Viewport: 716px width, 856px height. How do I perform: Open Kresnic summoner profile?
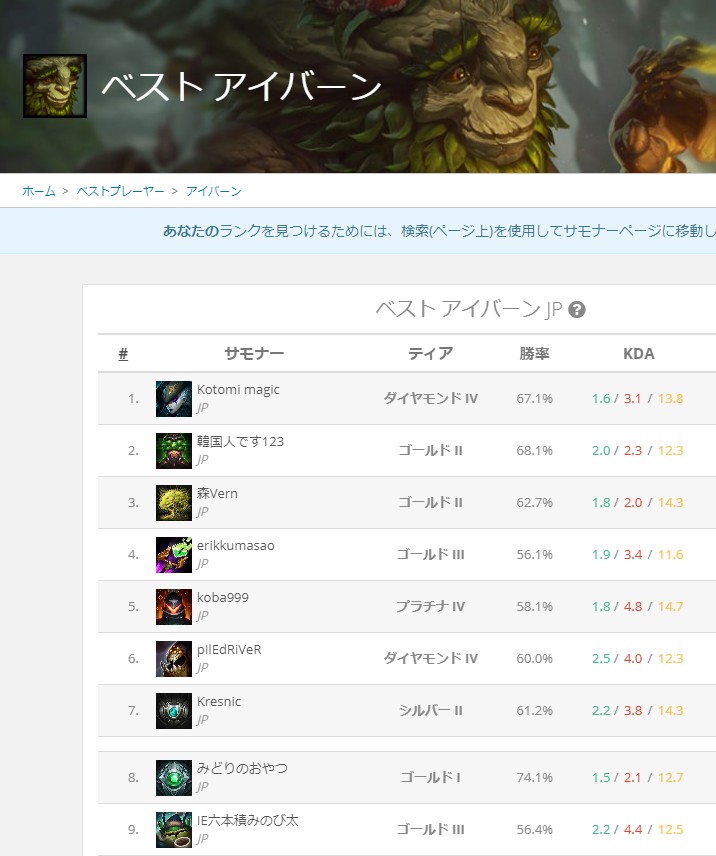[219, 702]
